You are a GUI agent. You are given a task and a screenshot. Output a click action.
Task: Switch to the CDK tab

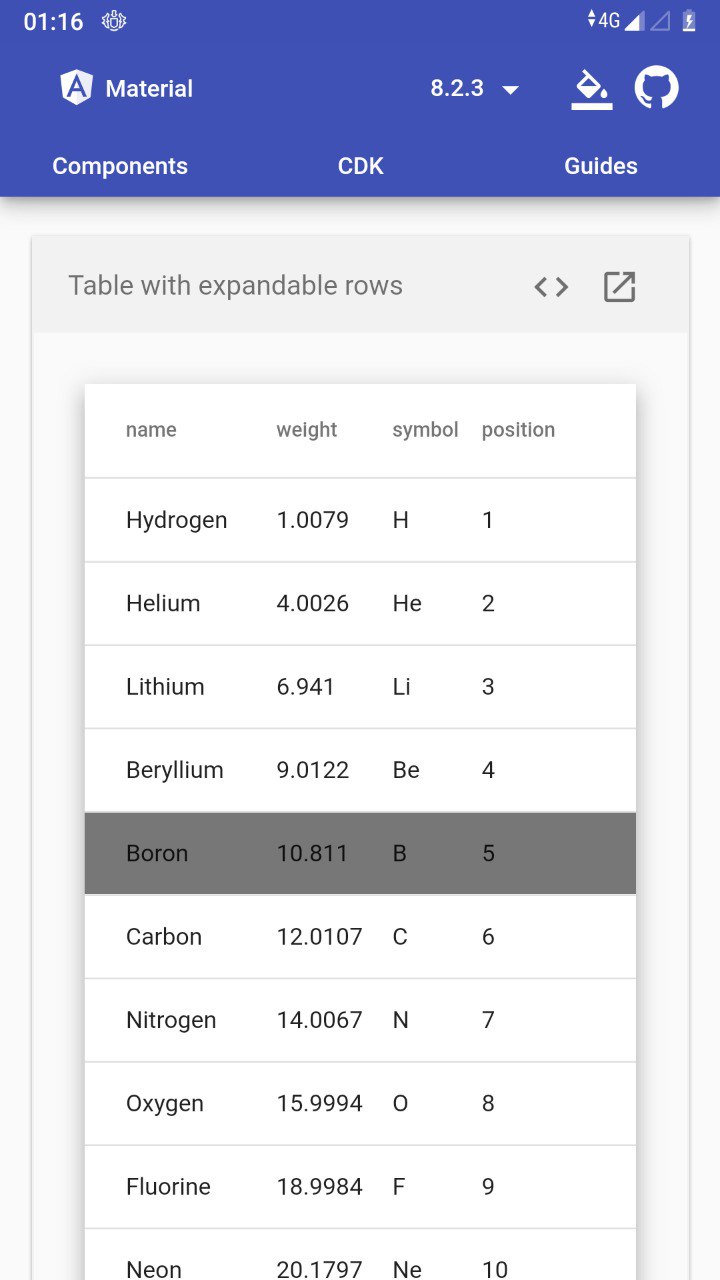(x=360, y=166)
